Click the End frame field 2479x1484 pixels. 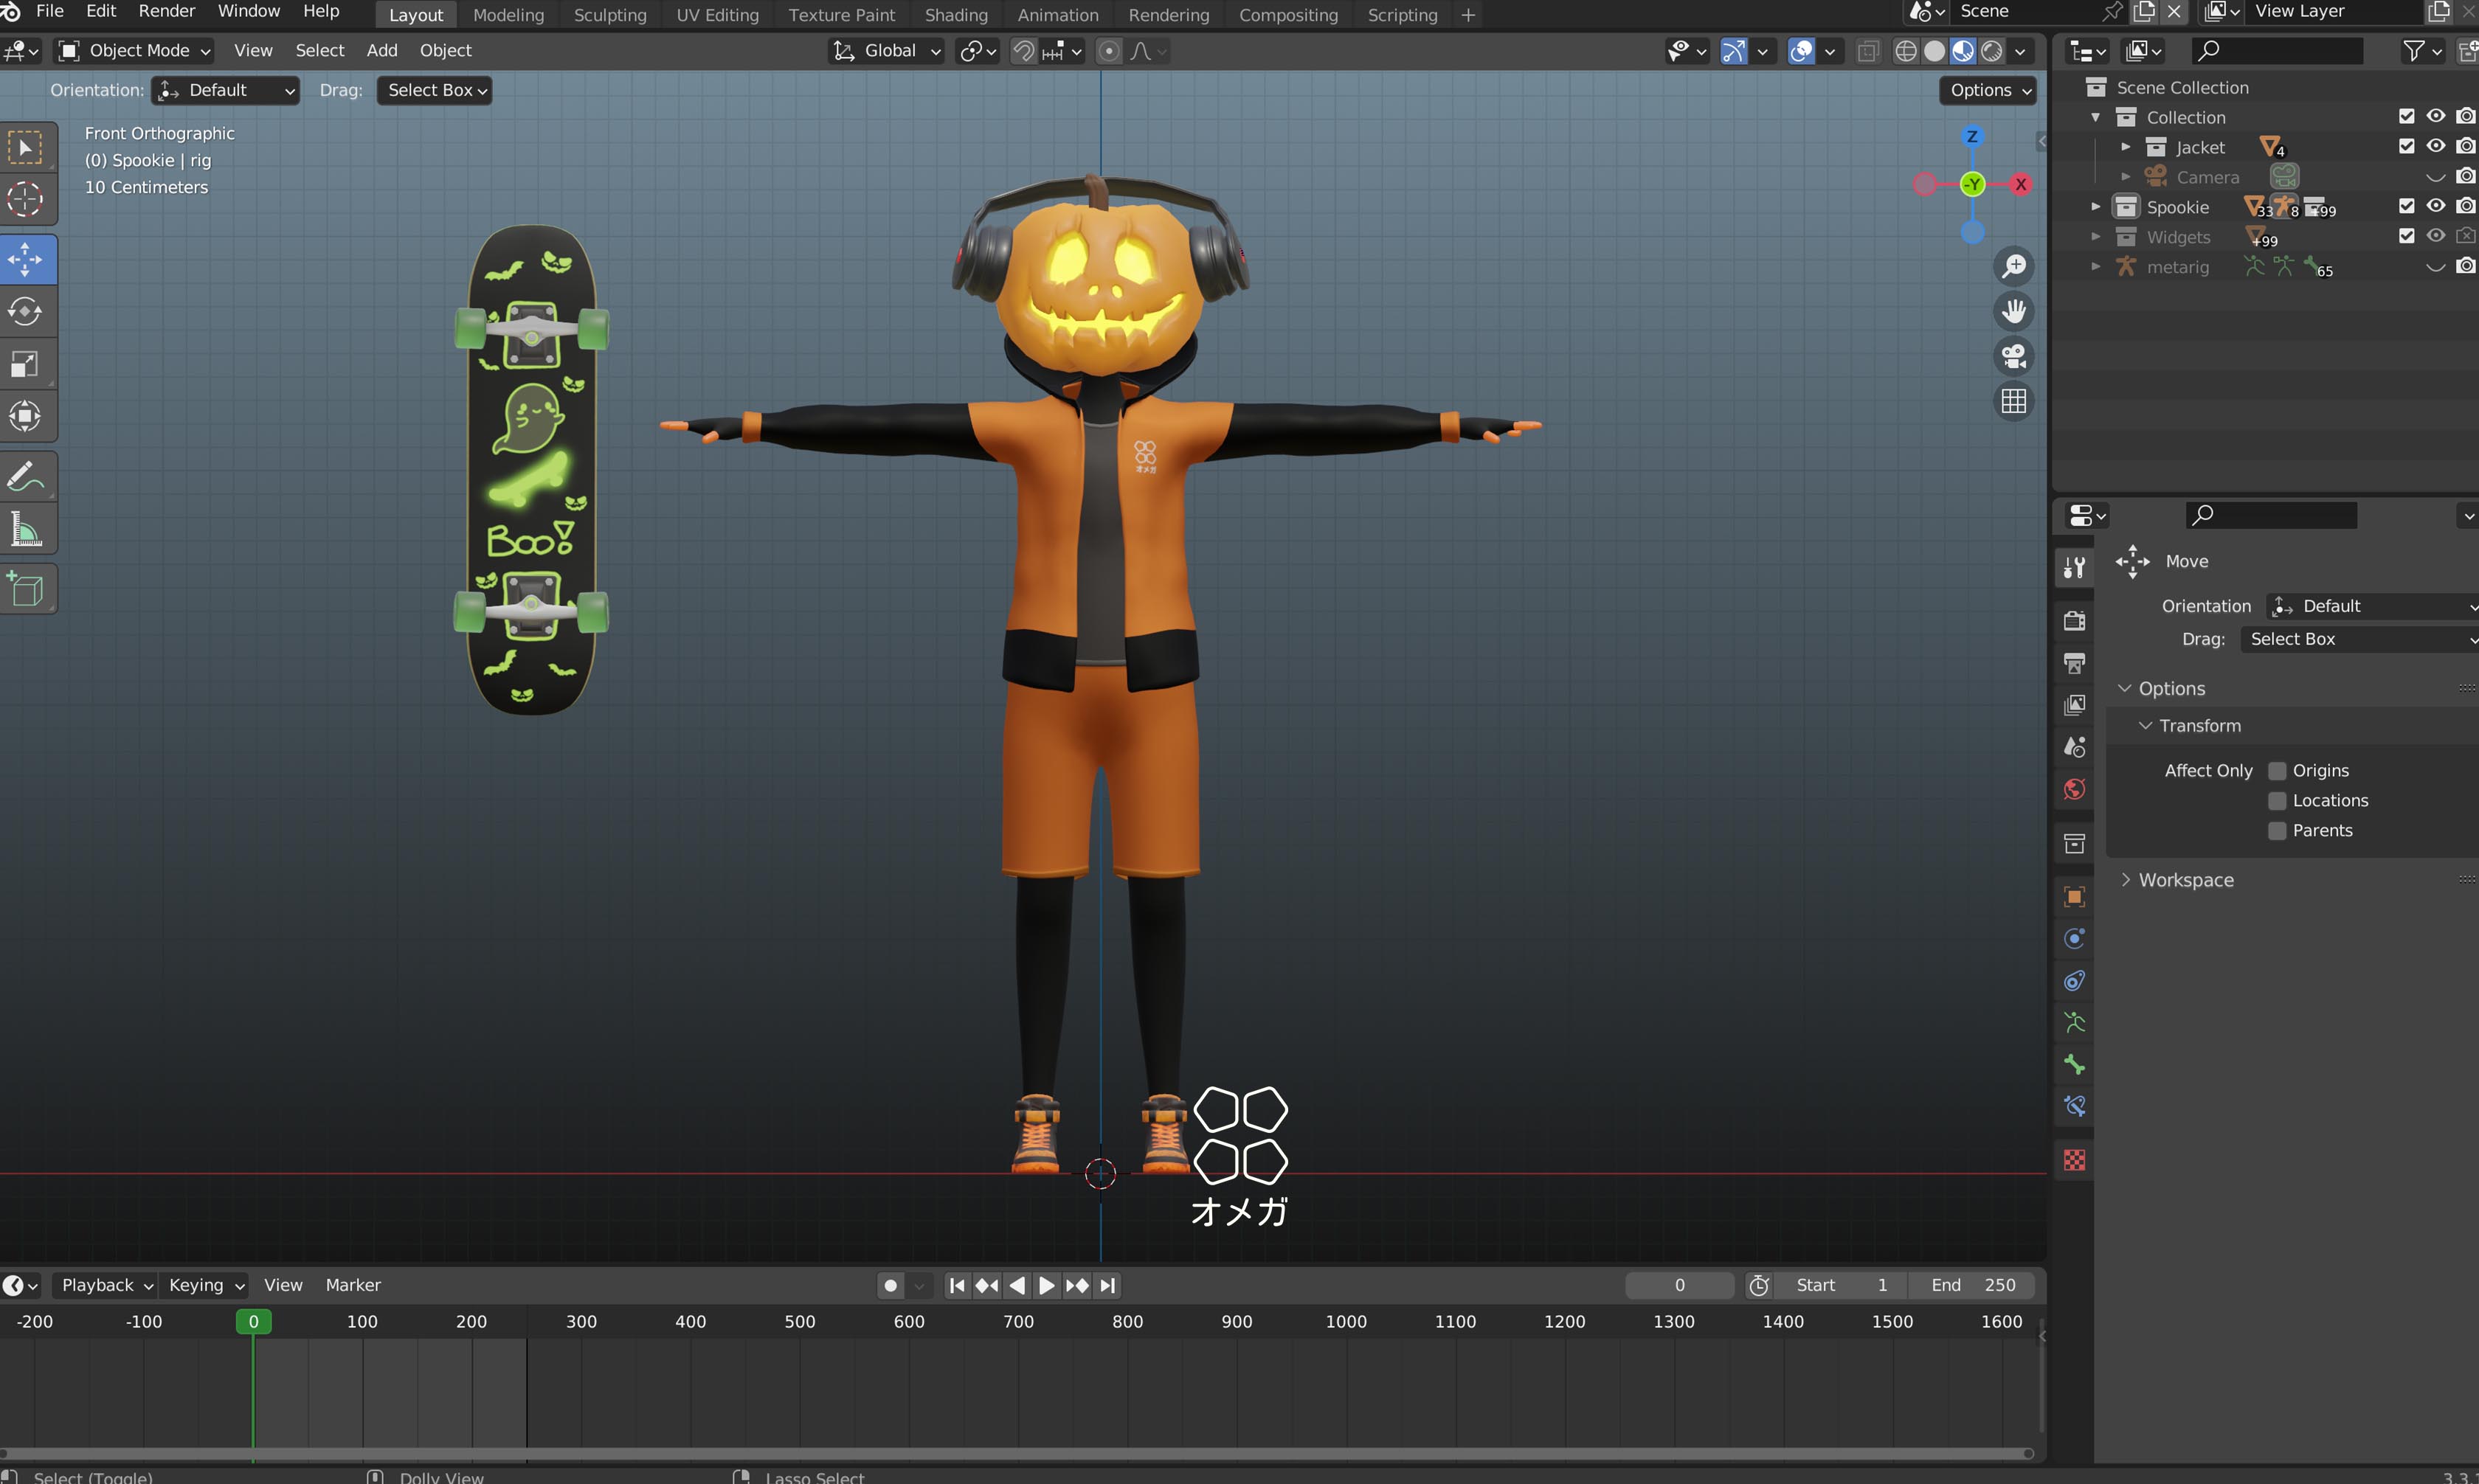click(x=1972, y=1285)
